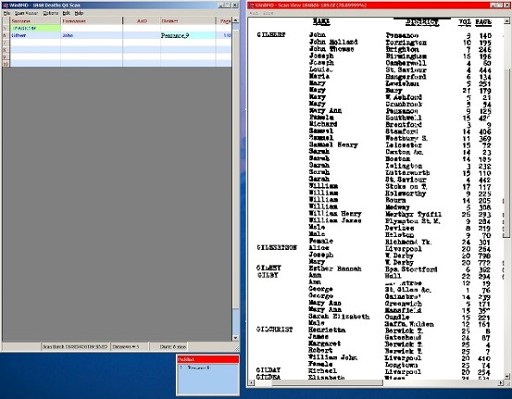This screenshot has height=399, width=512.
Task: Open the Help menu
Action: coord(79,13)
